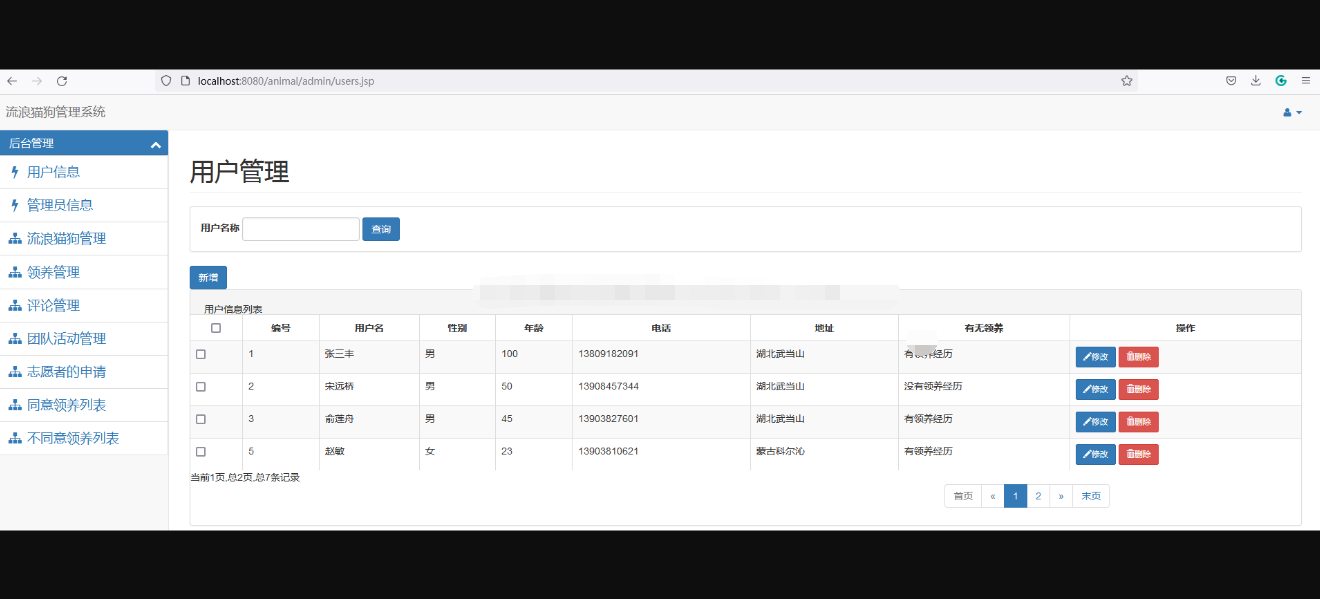Bookmark this page with star icon
Viewport: 1320px width, 599px height.
[1126, 81]
